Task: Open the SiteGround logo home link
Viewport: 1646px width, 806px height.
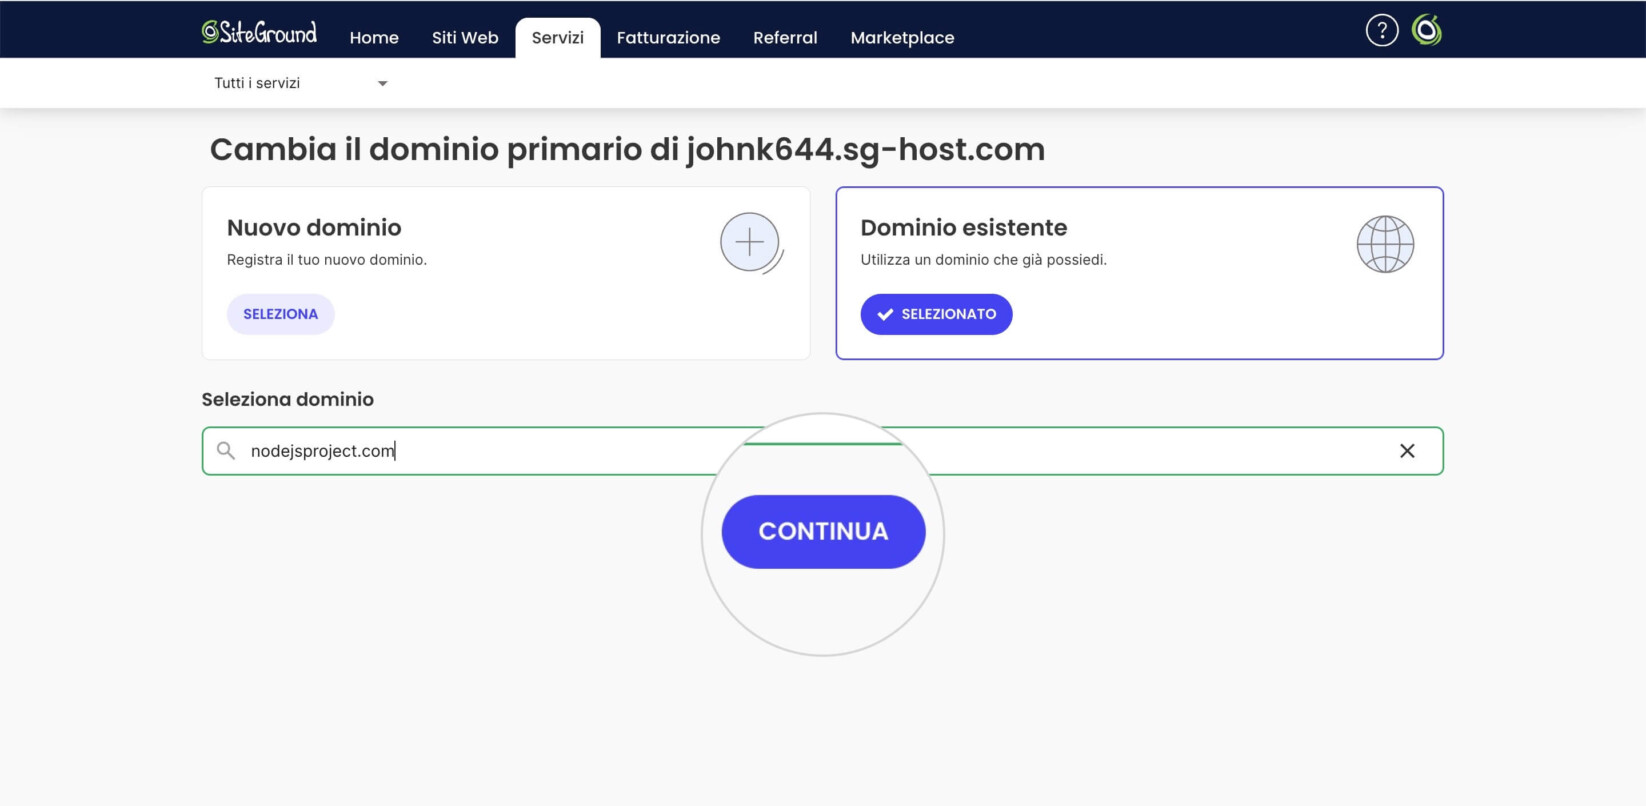Action: tap(259, 33)
